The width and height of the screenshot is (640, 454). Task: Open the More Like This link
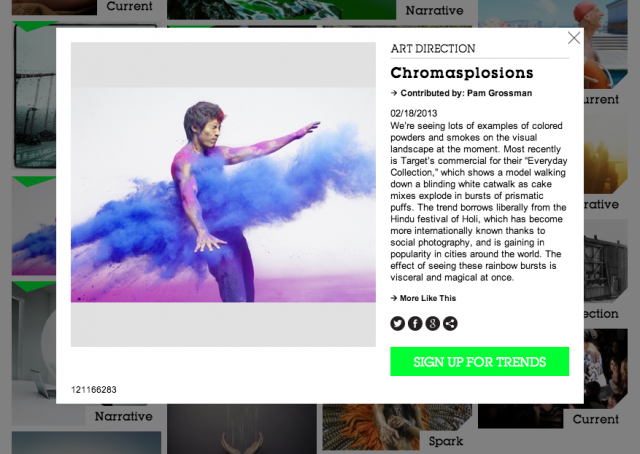click(x=427, y=298)
